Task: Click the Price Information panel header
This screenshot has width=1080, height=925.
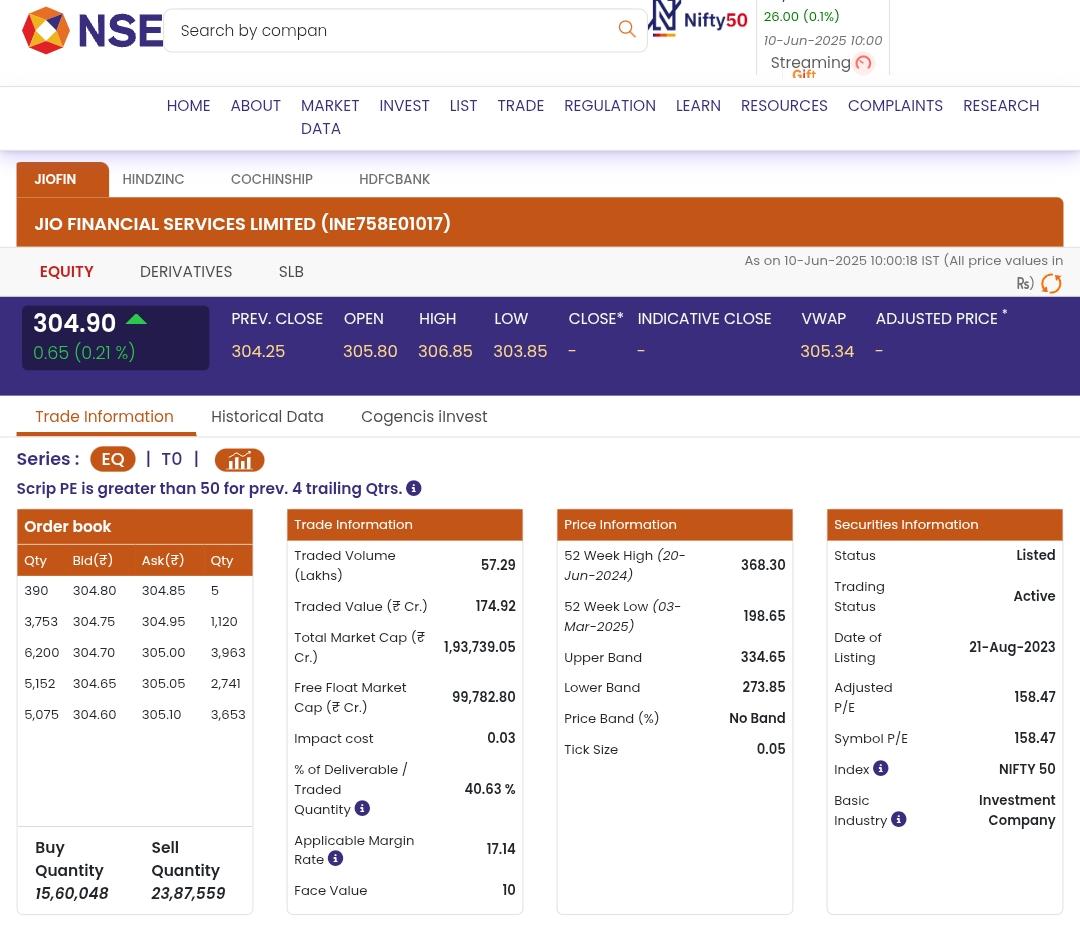Action: coord(675,525)
